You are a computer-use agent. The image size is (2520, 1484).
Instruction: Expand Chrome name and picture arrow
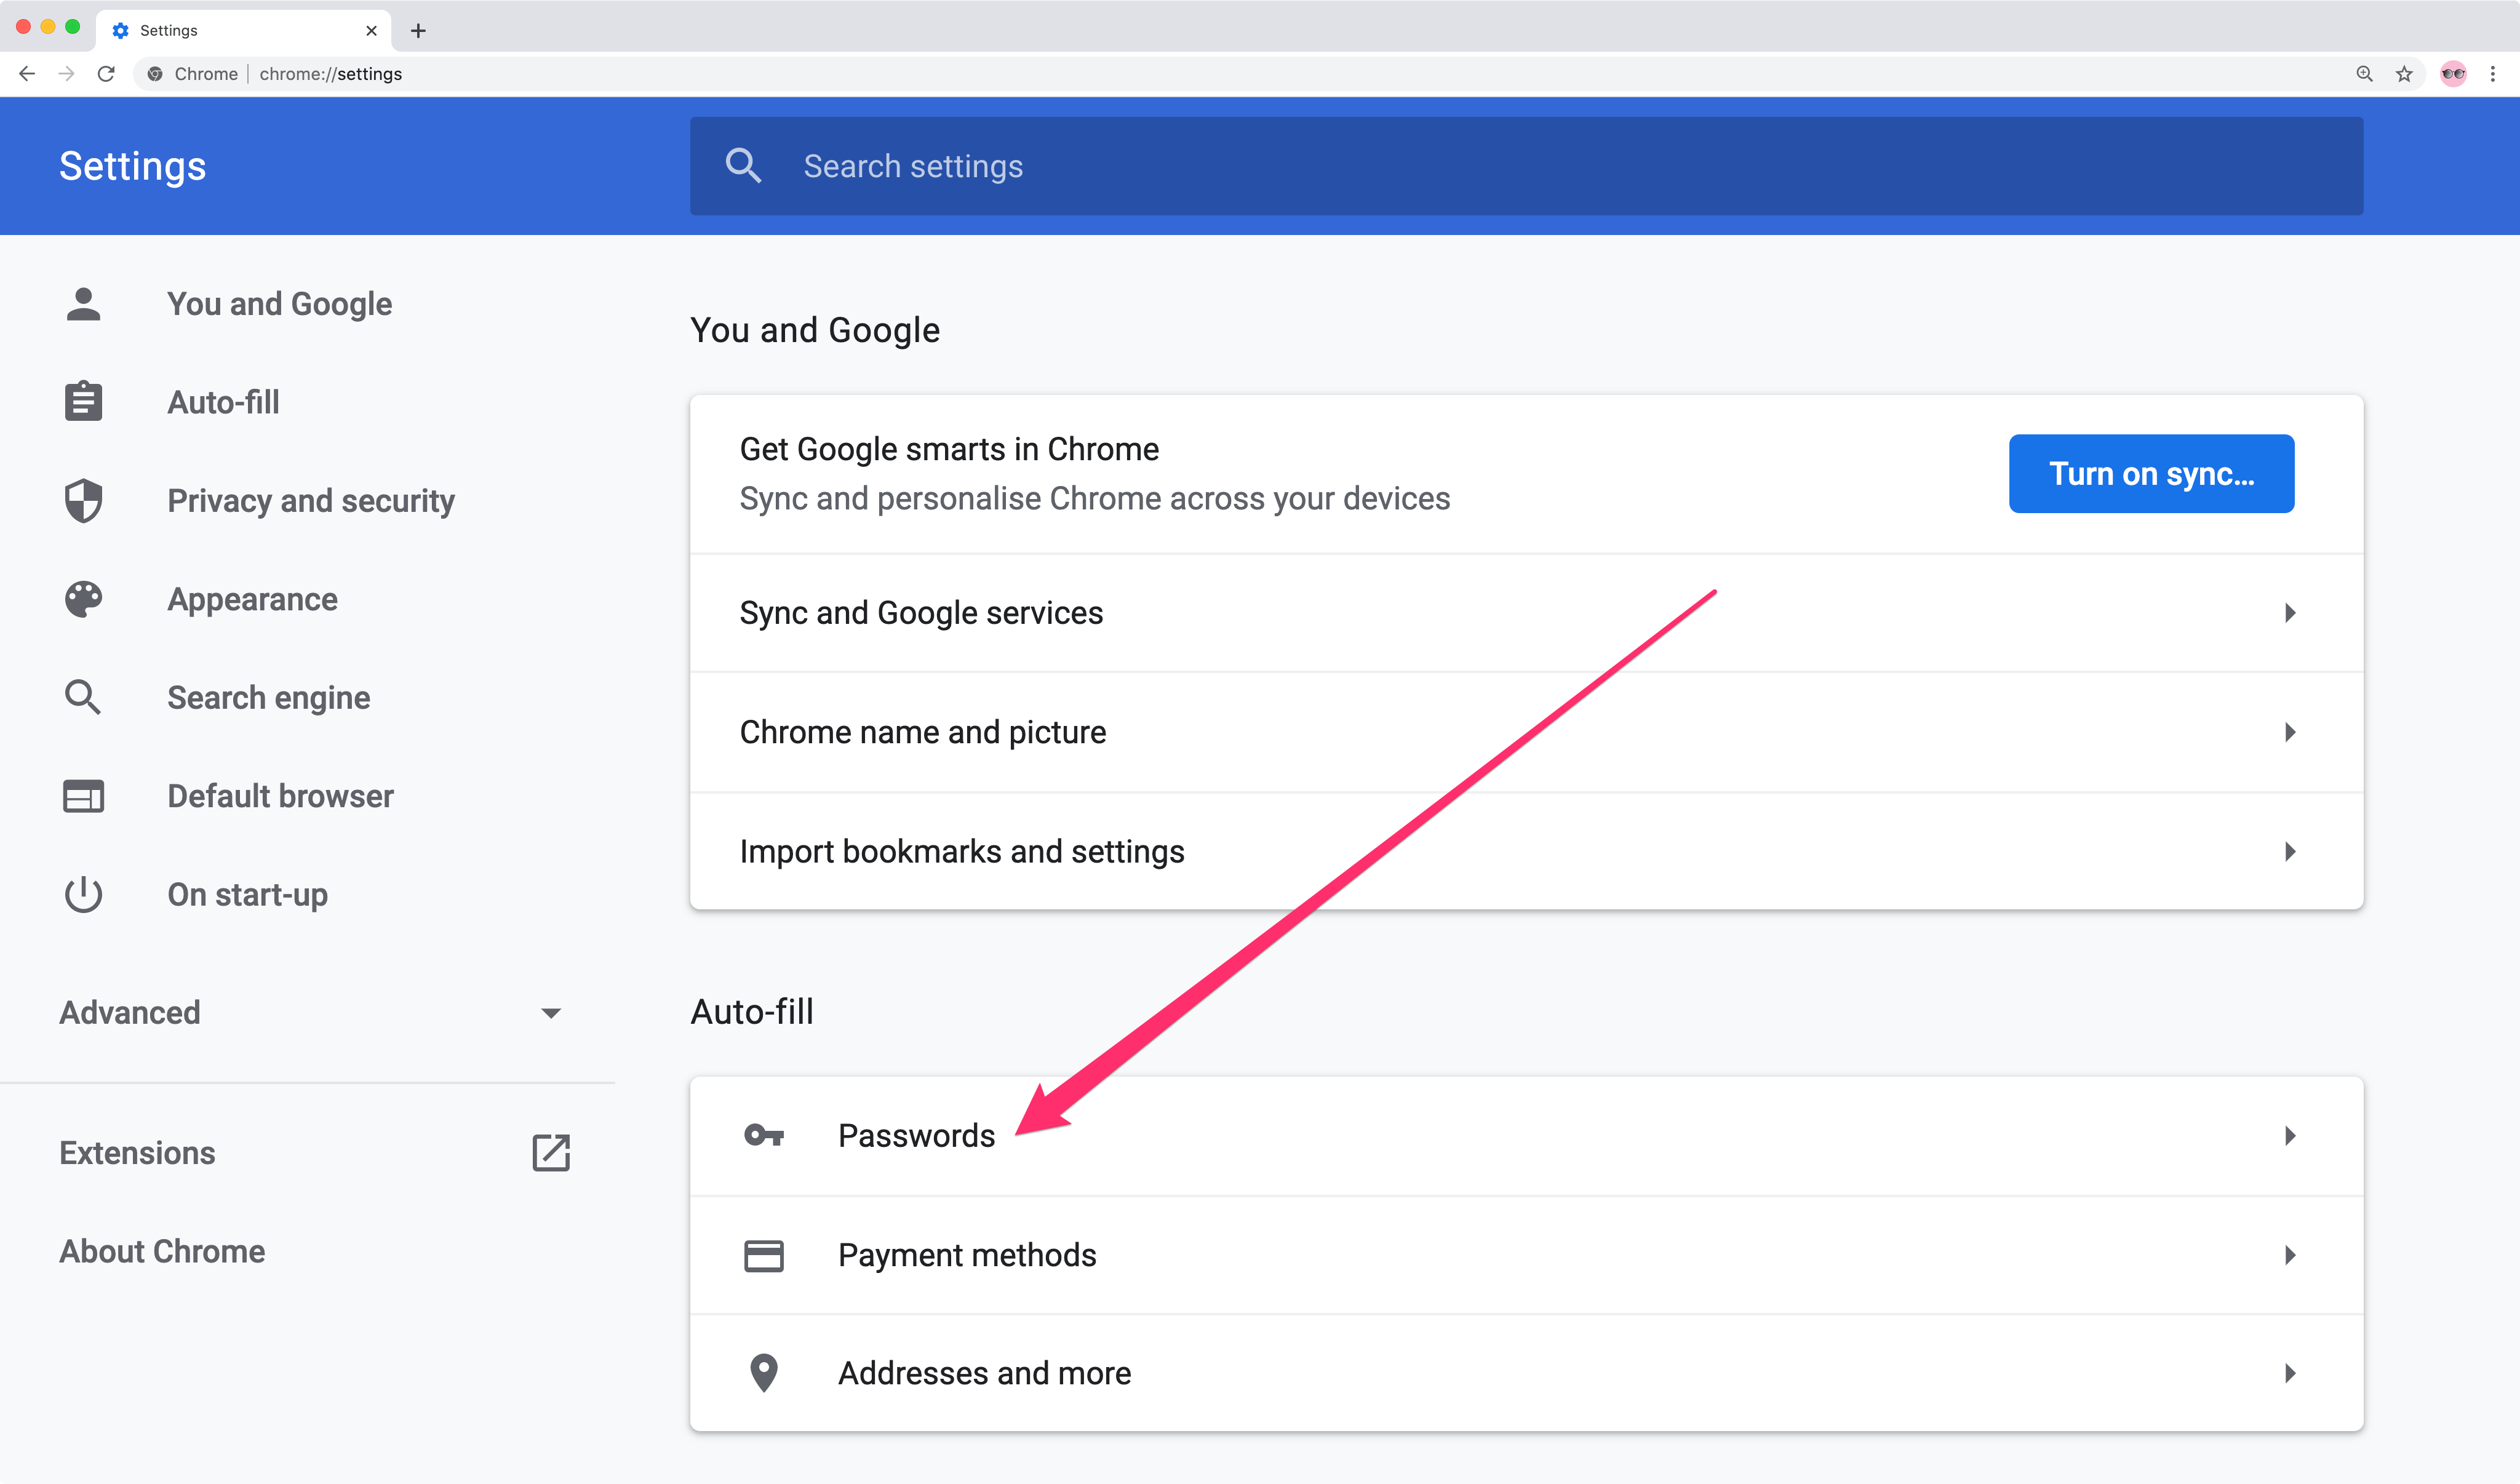point(2290,732)
